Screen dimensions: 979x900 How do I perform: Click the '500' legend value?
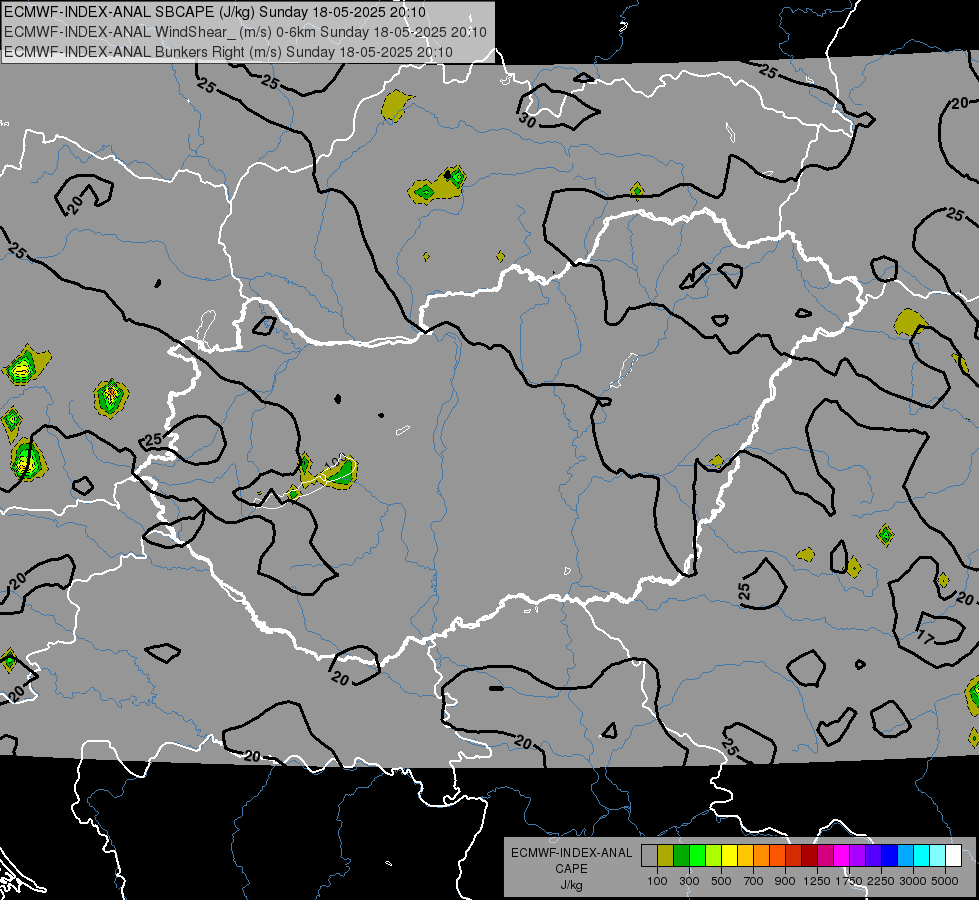tap(721, 881)
